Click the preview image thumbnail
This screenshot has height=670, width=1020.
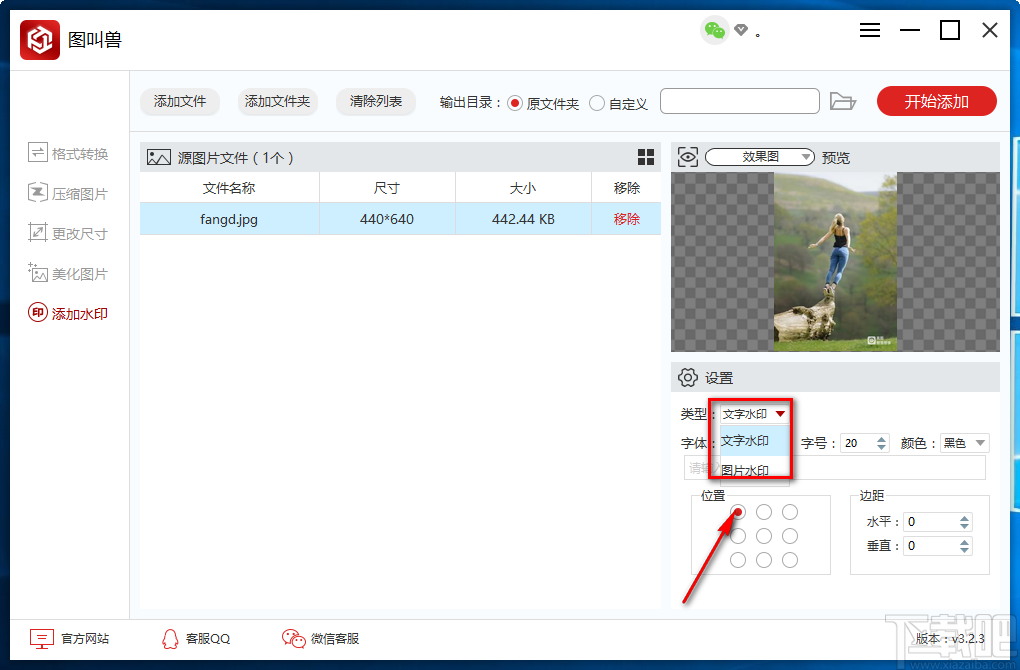tap(835, 261)
